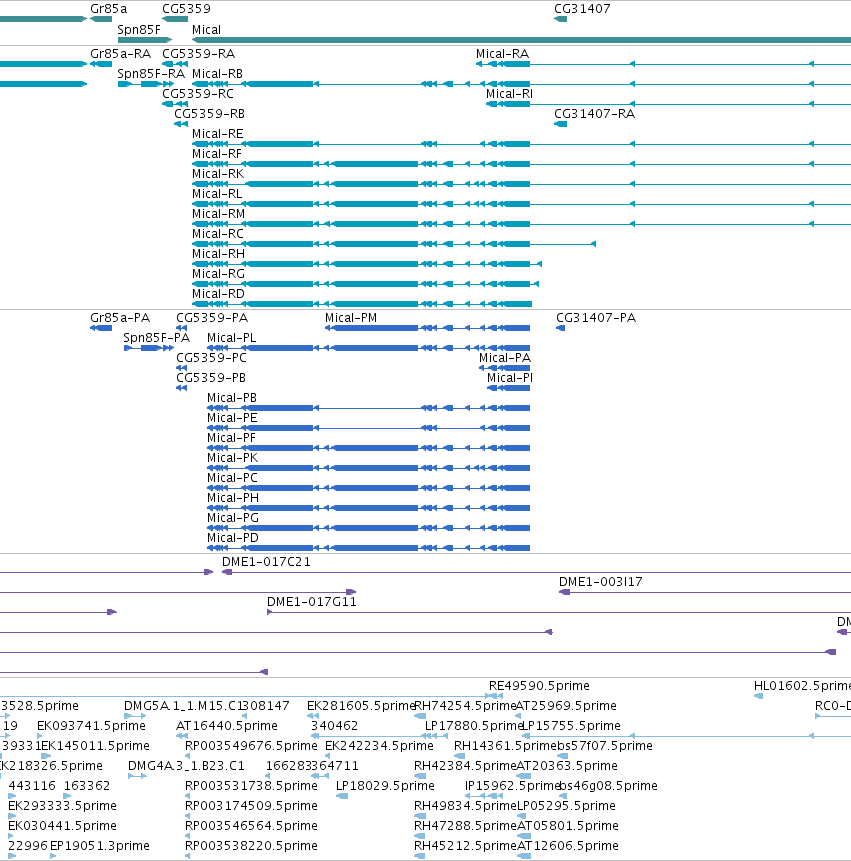Click the EK293333.5prime EST label
851x861 pixels.
(x=62, y=806)
